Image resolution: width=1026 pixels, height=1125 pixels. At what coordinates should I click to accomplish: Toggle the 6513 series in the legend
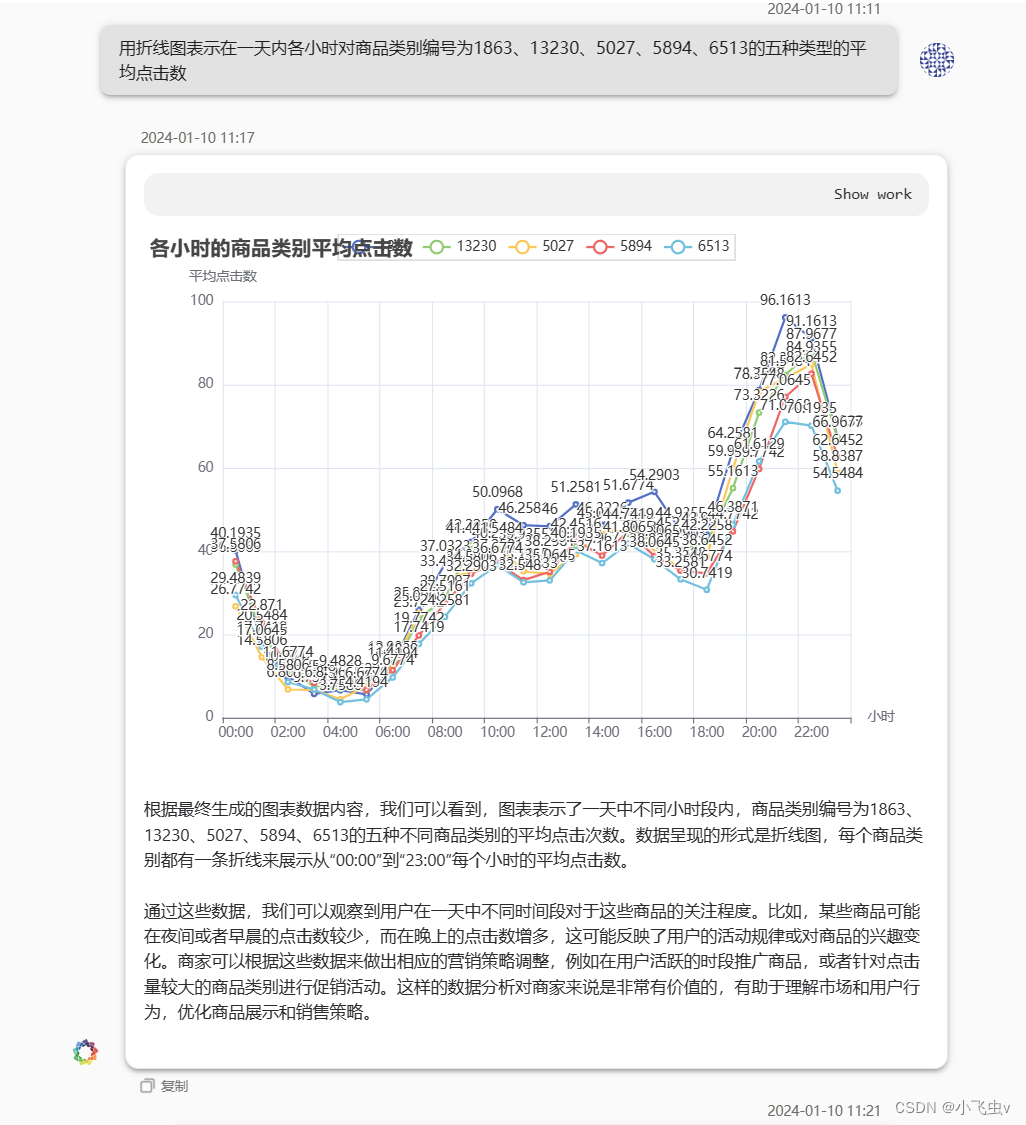697,246
